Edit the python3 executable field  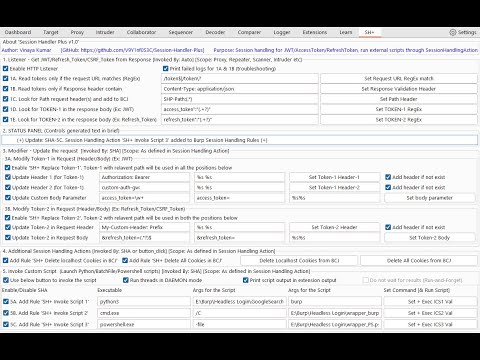click(144, 302)
